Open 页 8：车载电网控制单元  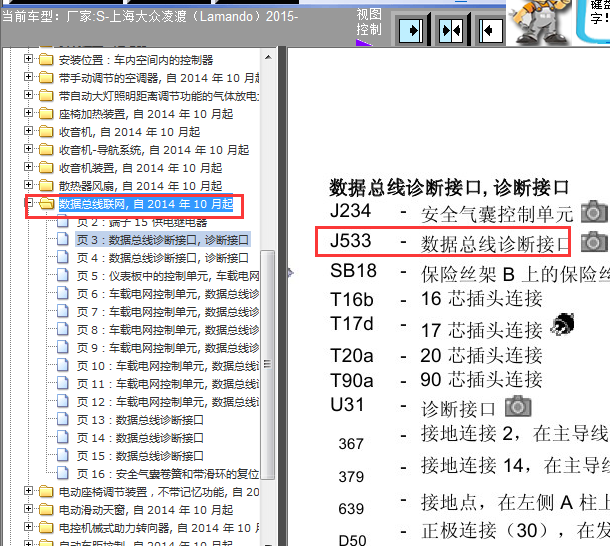tap(168, 330)
